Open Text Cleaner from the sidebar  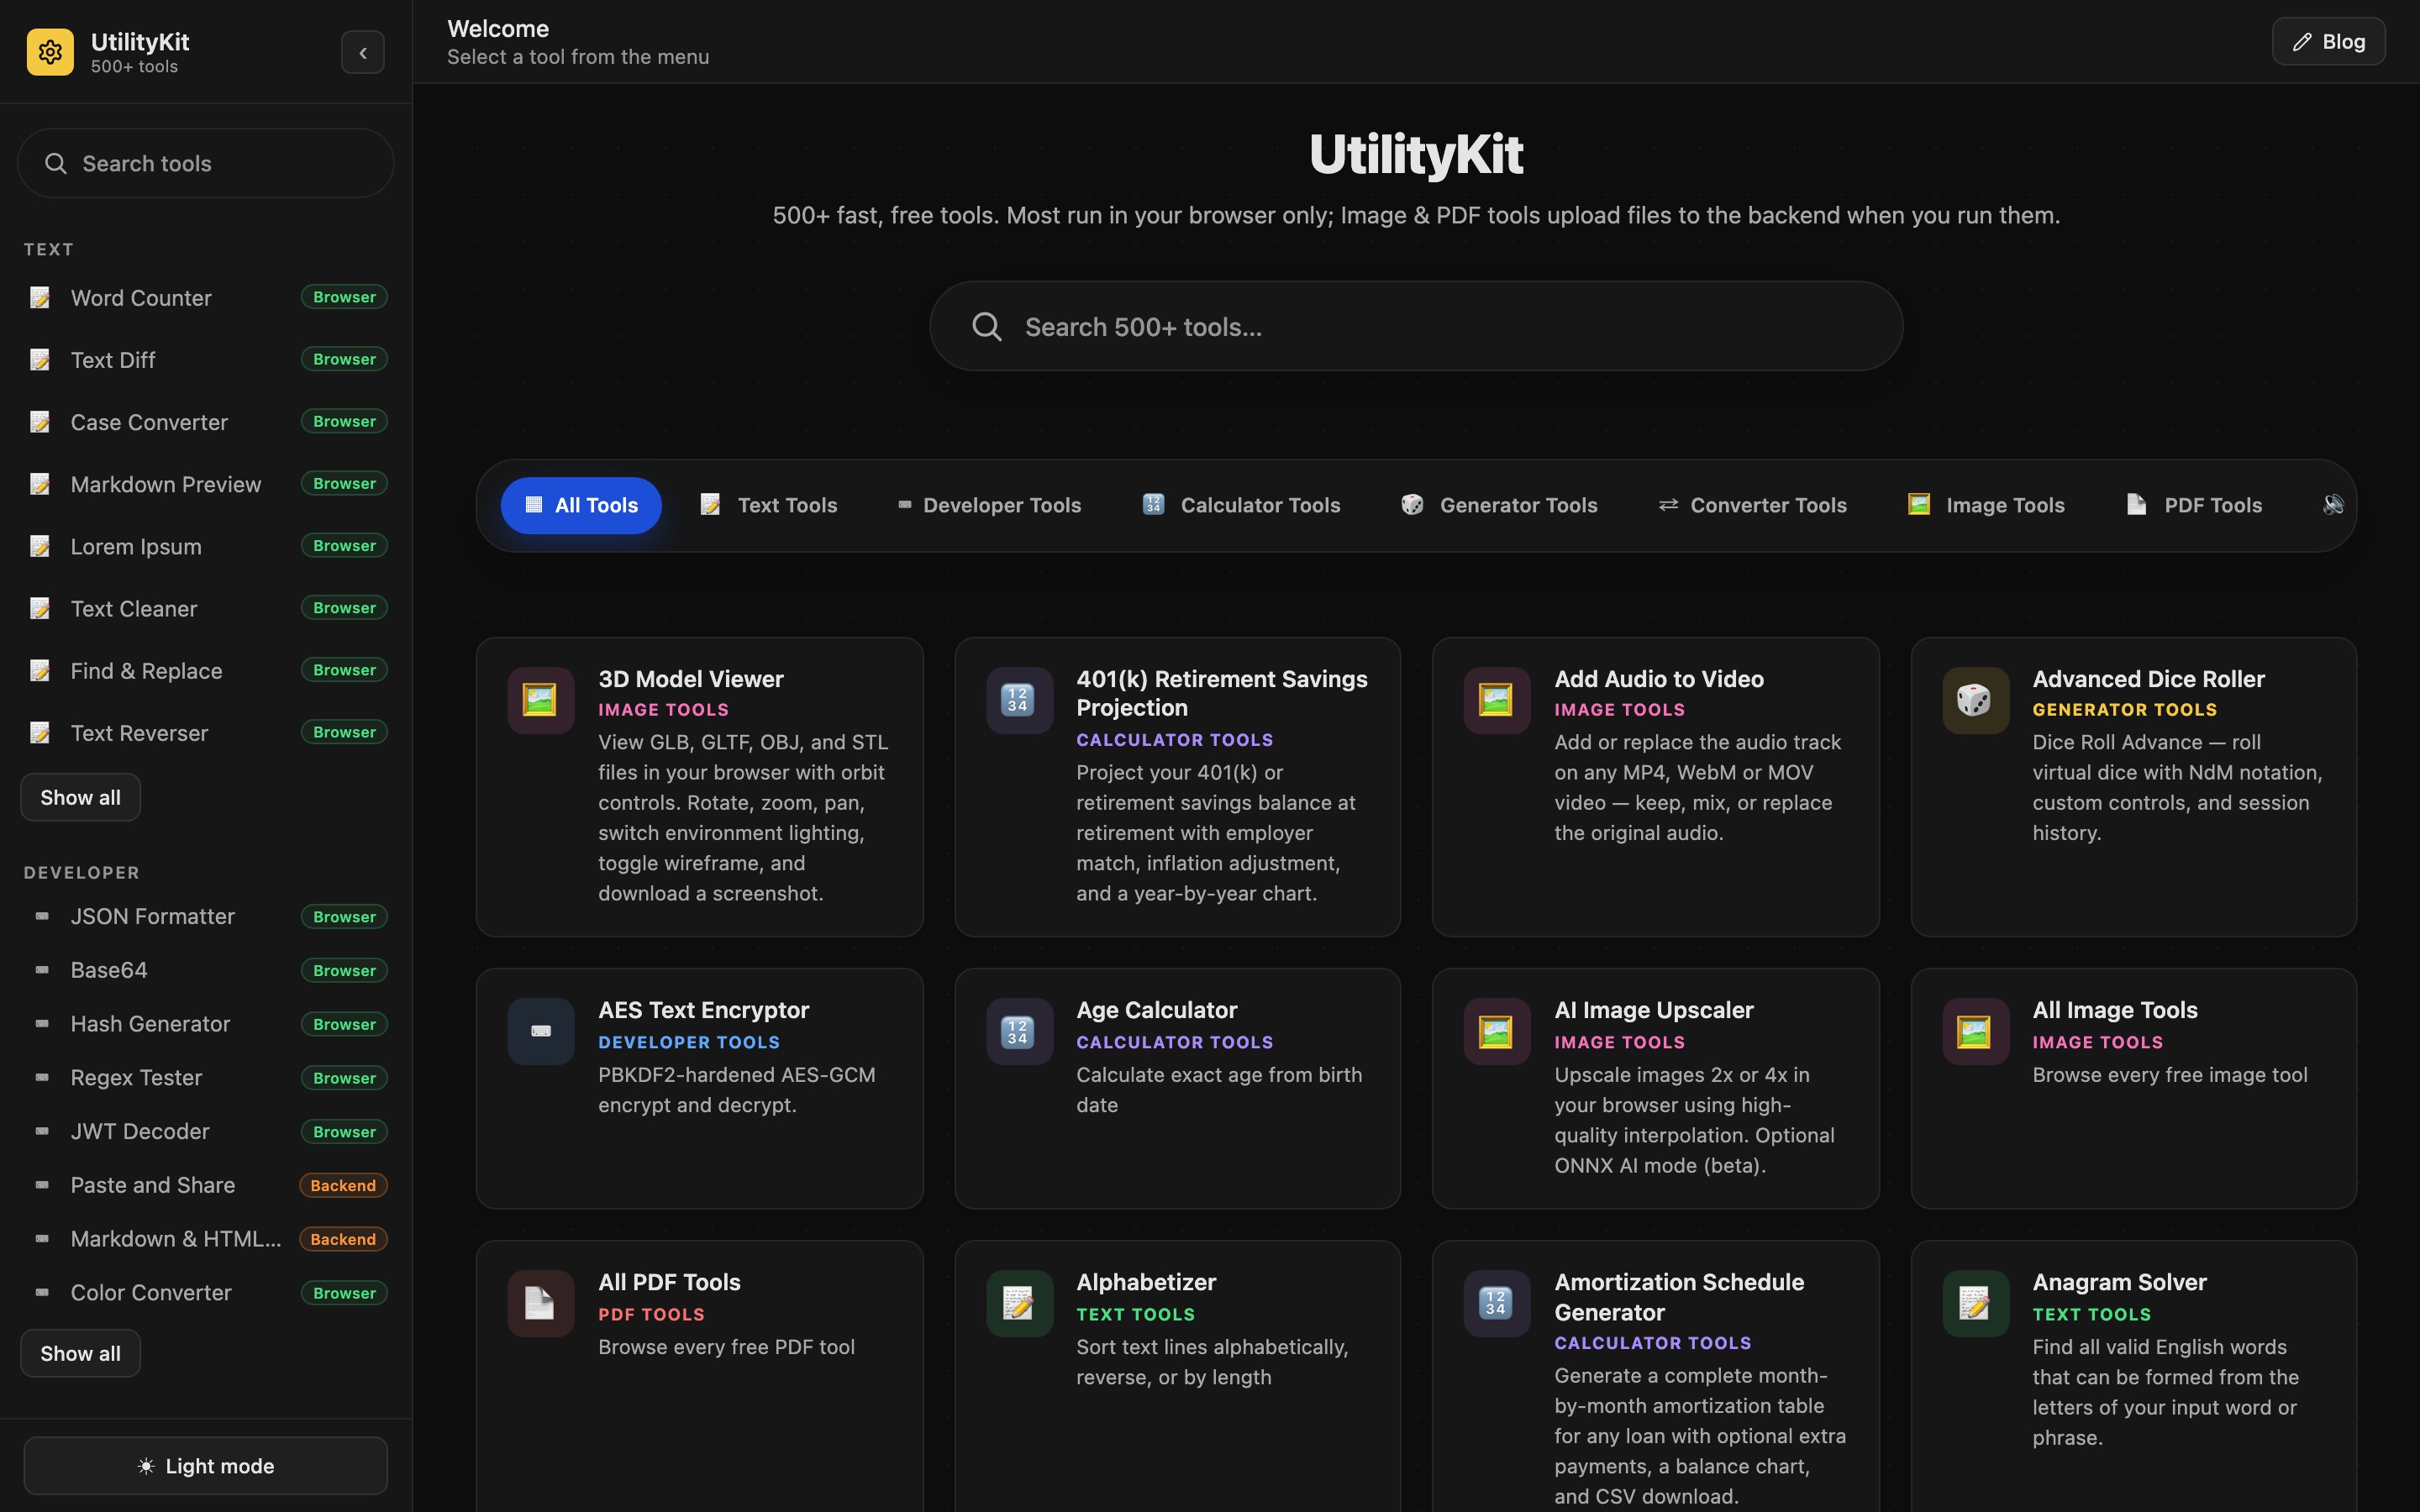click(x=205, y=608)
